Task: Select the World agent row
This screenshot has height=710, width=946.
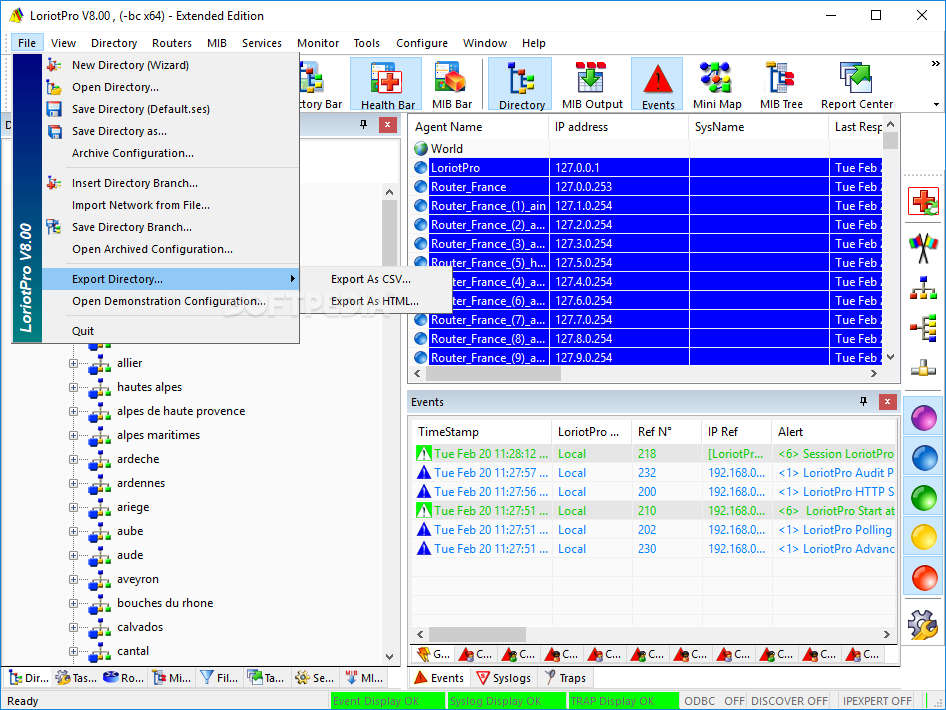Action: click(x=647, y=148)
